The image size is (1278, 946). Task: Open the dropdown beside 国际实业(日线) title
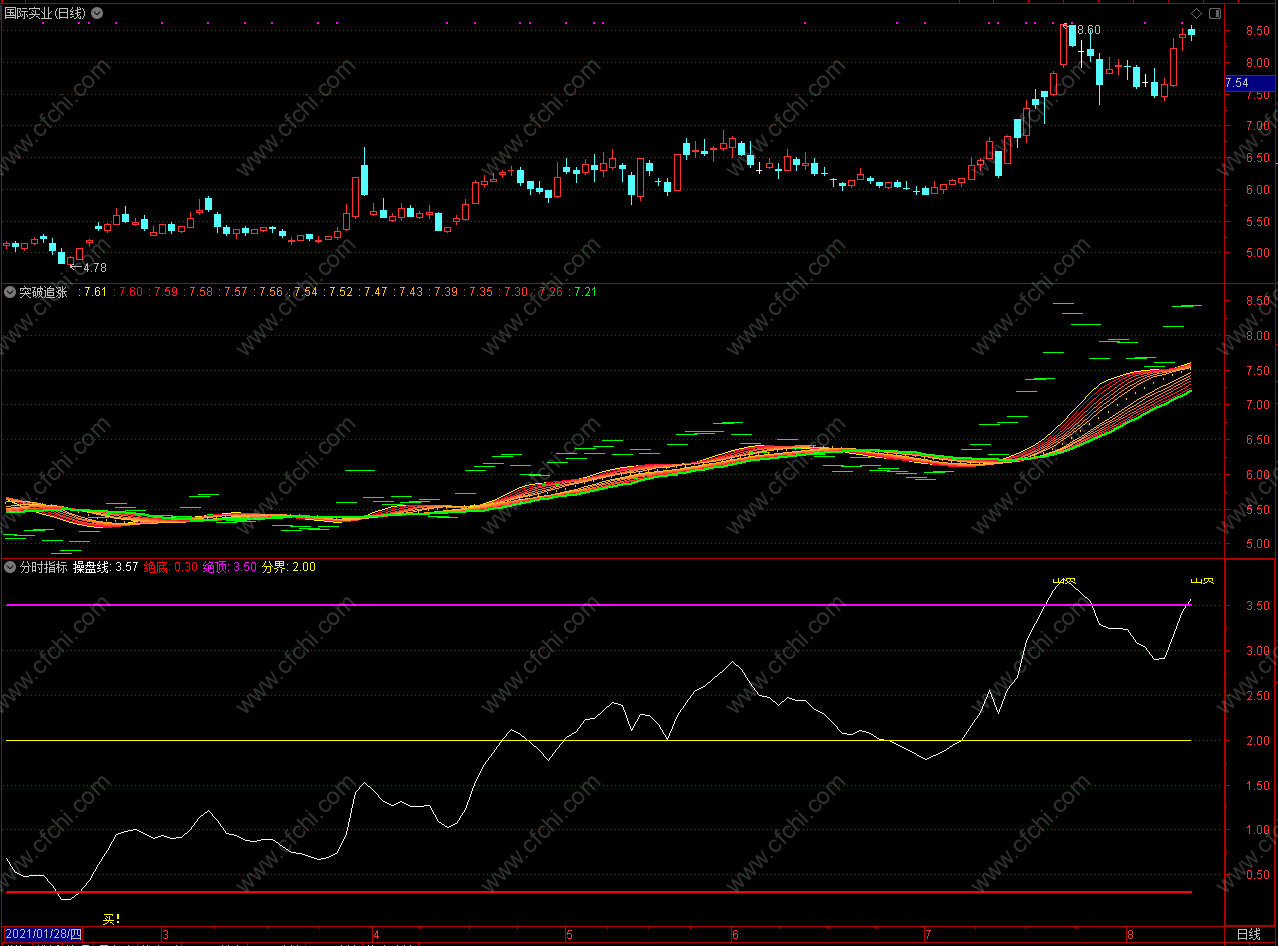[96, 13]
